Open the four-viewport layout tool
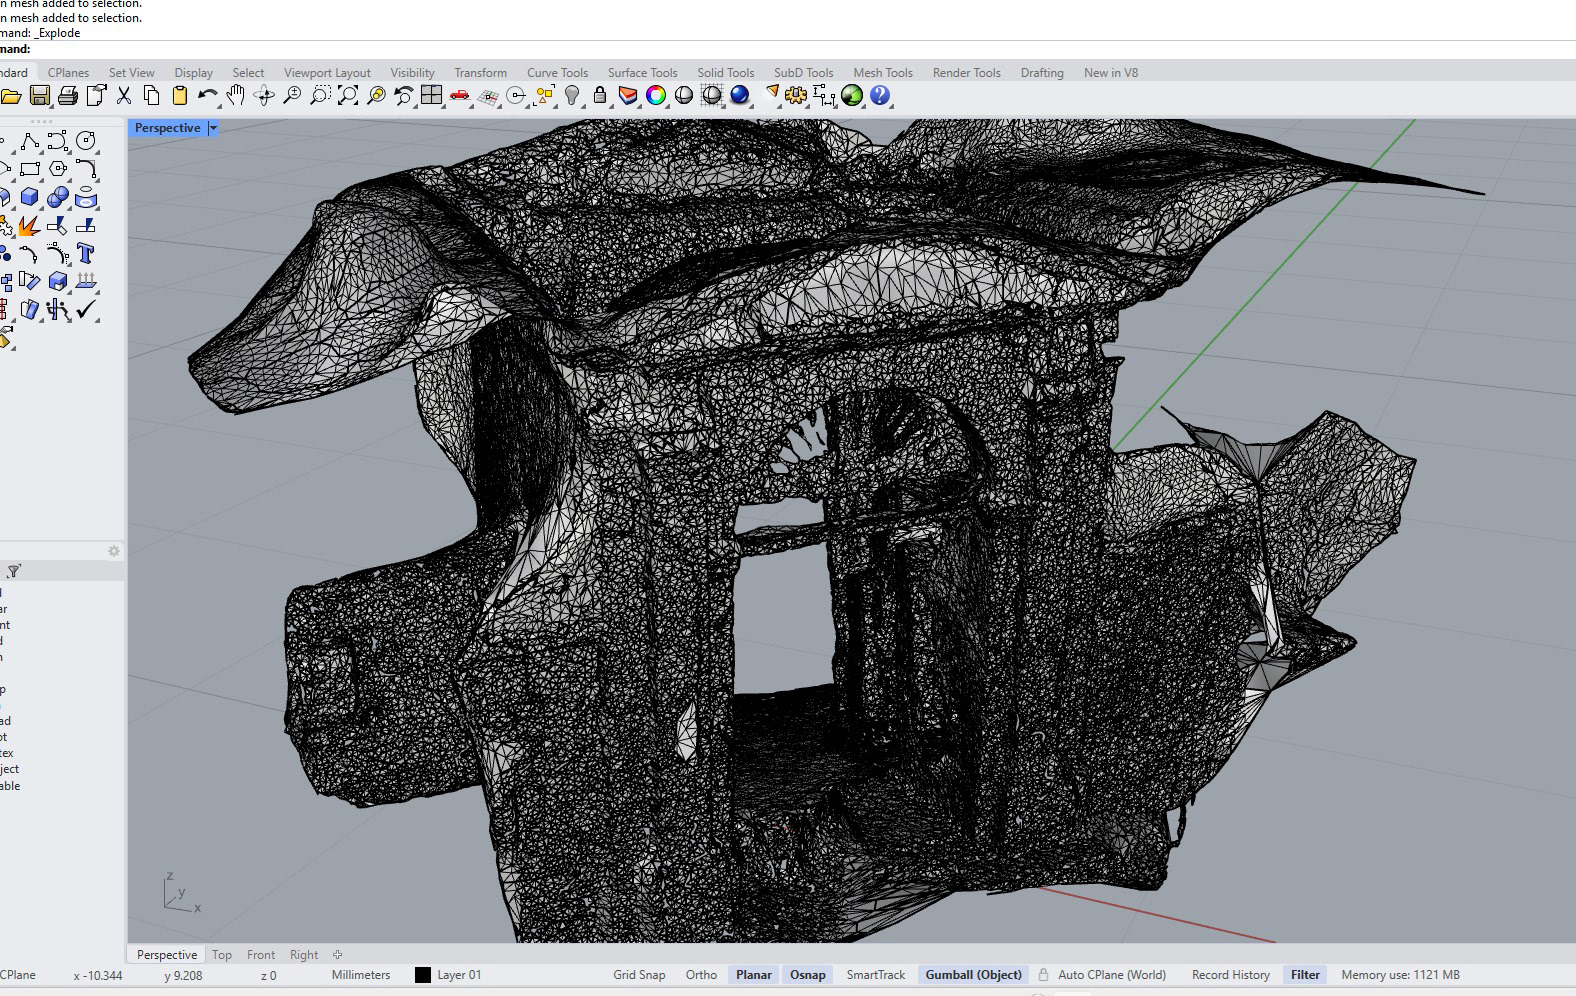 pyautogui.click(x=431, y=96)
